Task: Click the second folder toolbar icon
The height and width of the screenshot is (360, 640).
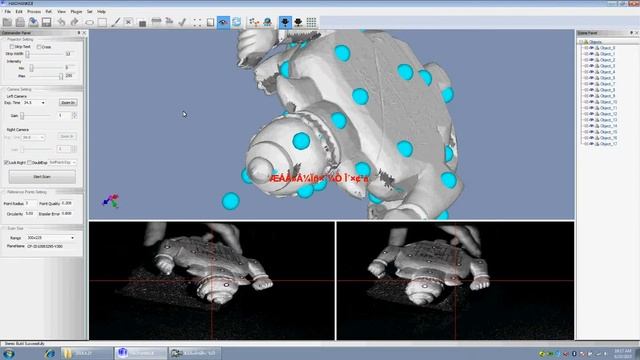Action: (20, 22)
